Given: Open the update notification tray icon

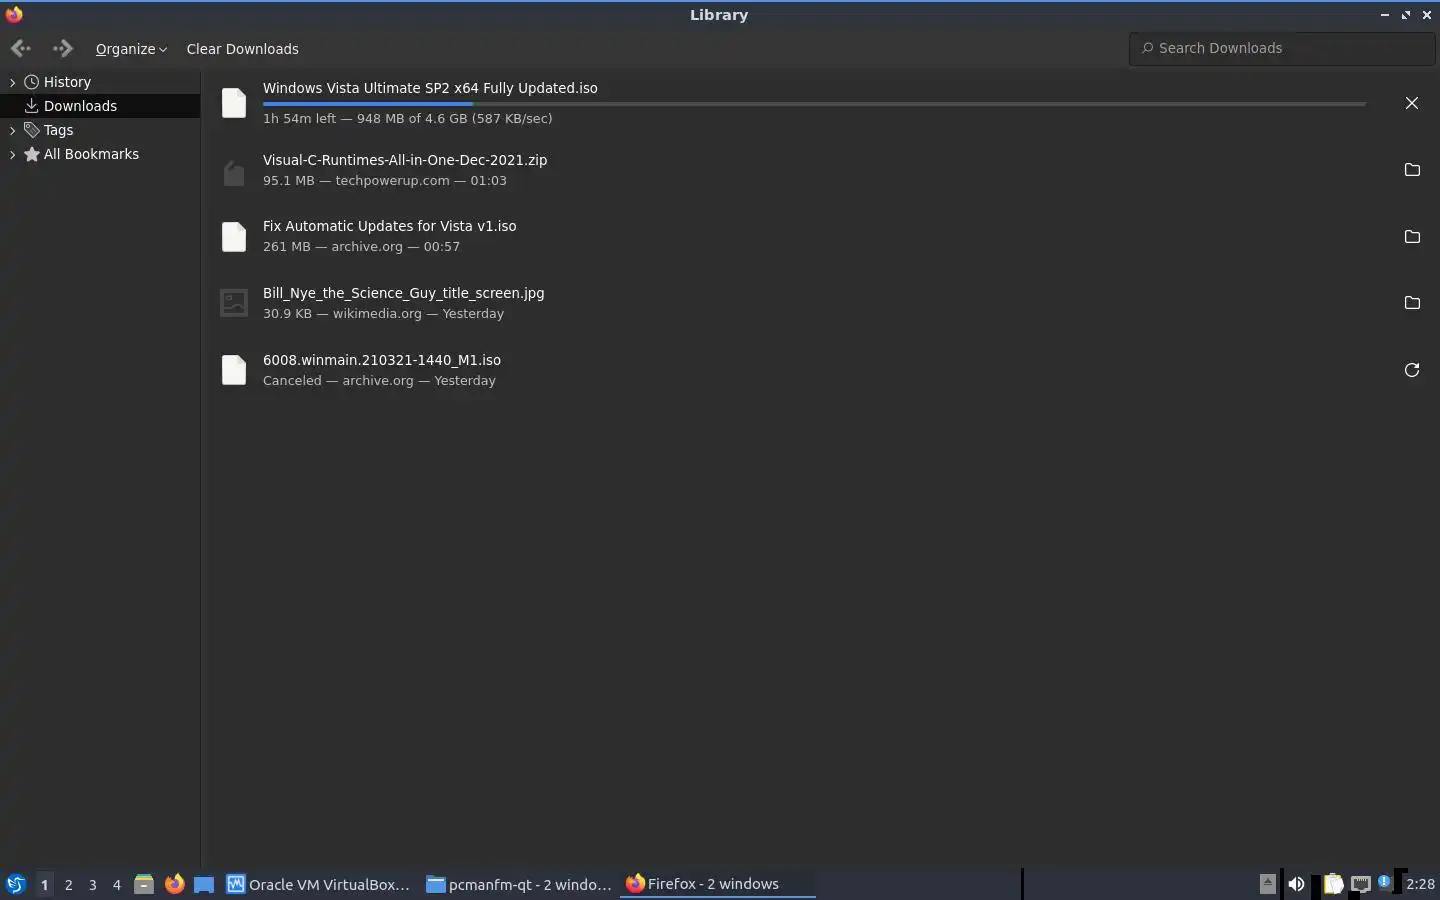Looking at the screenshot, I should tap(1384, 882).
